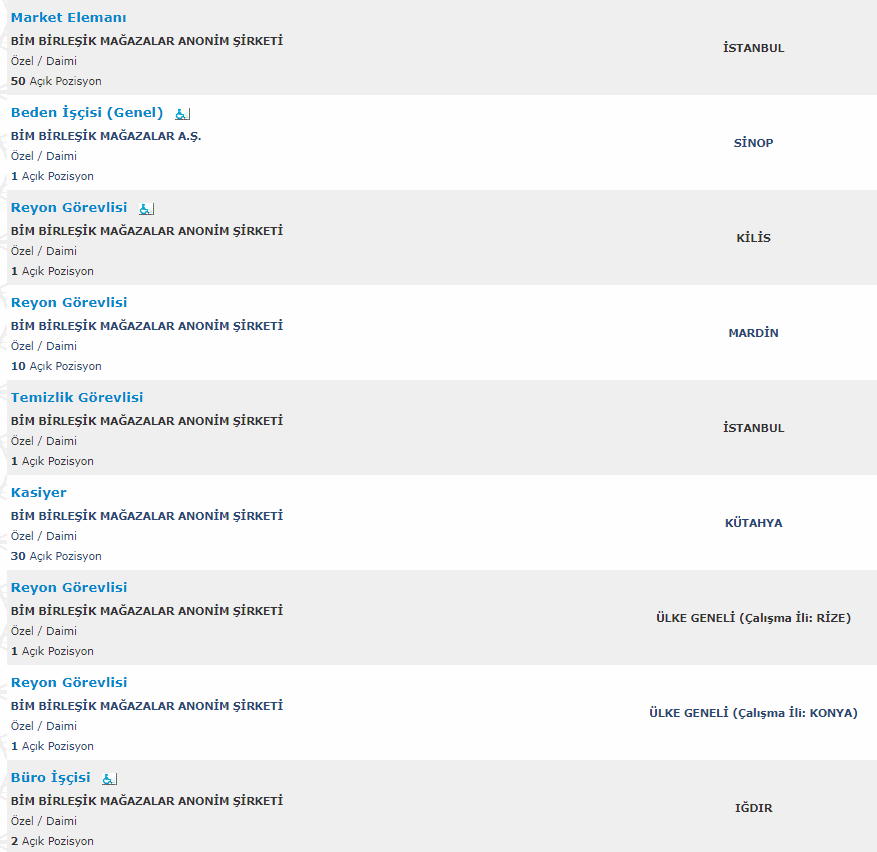Click the disability icon next to Beden İşçisi (Genel)
The width and height of the screenshot is (877, 852).
click(182, 114)
